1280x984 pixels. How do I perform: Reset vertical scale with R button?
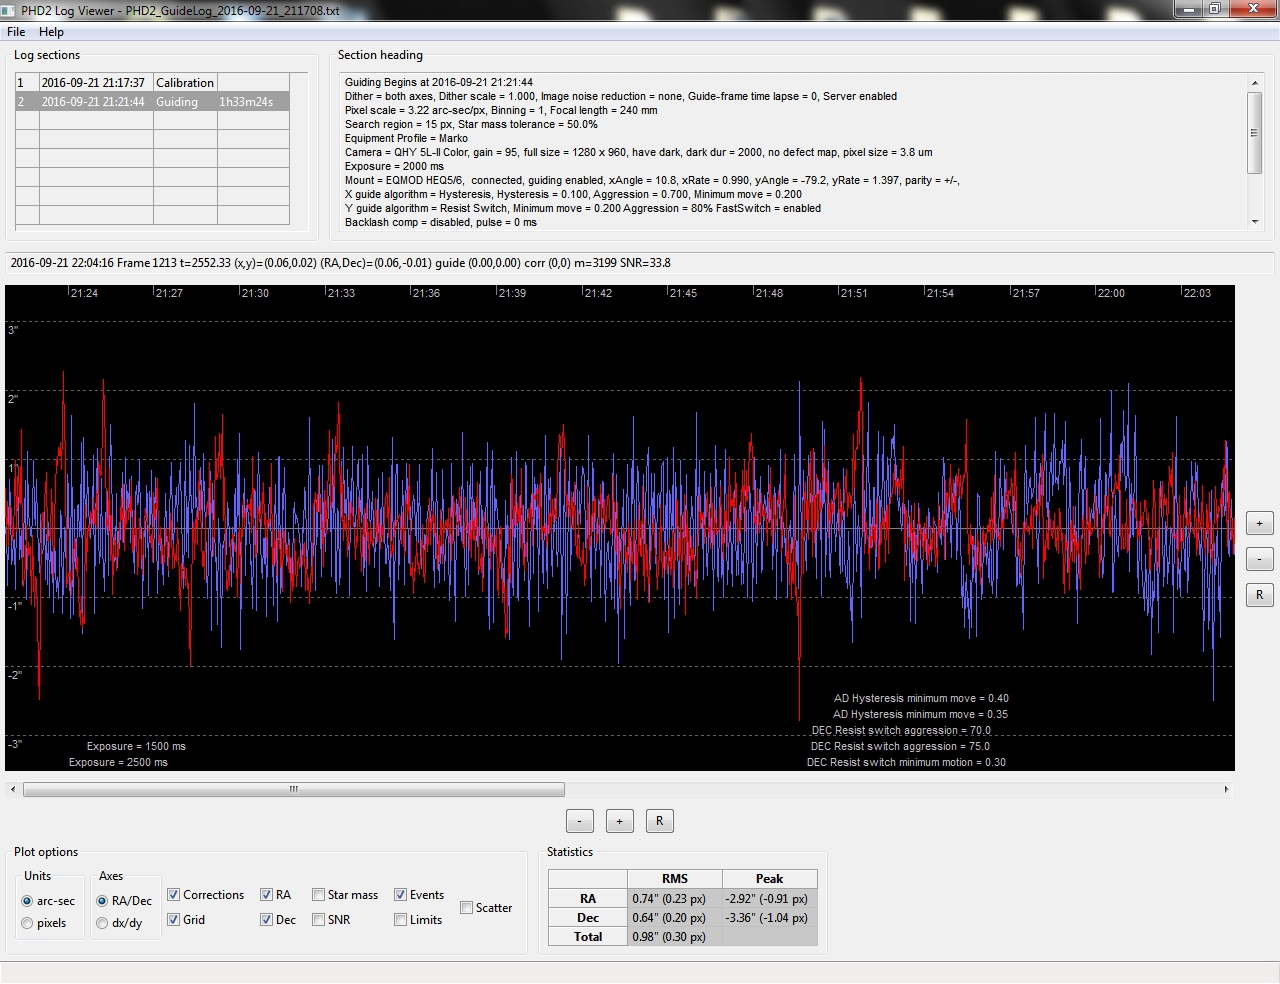(1259, 595)
